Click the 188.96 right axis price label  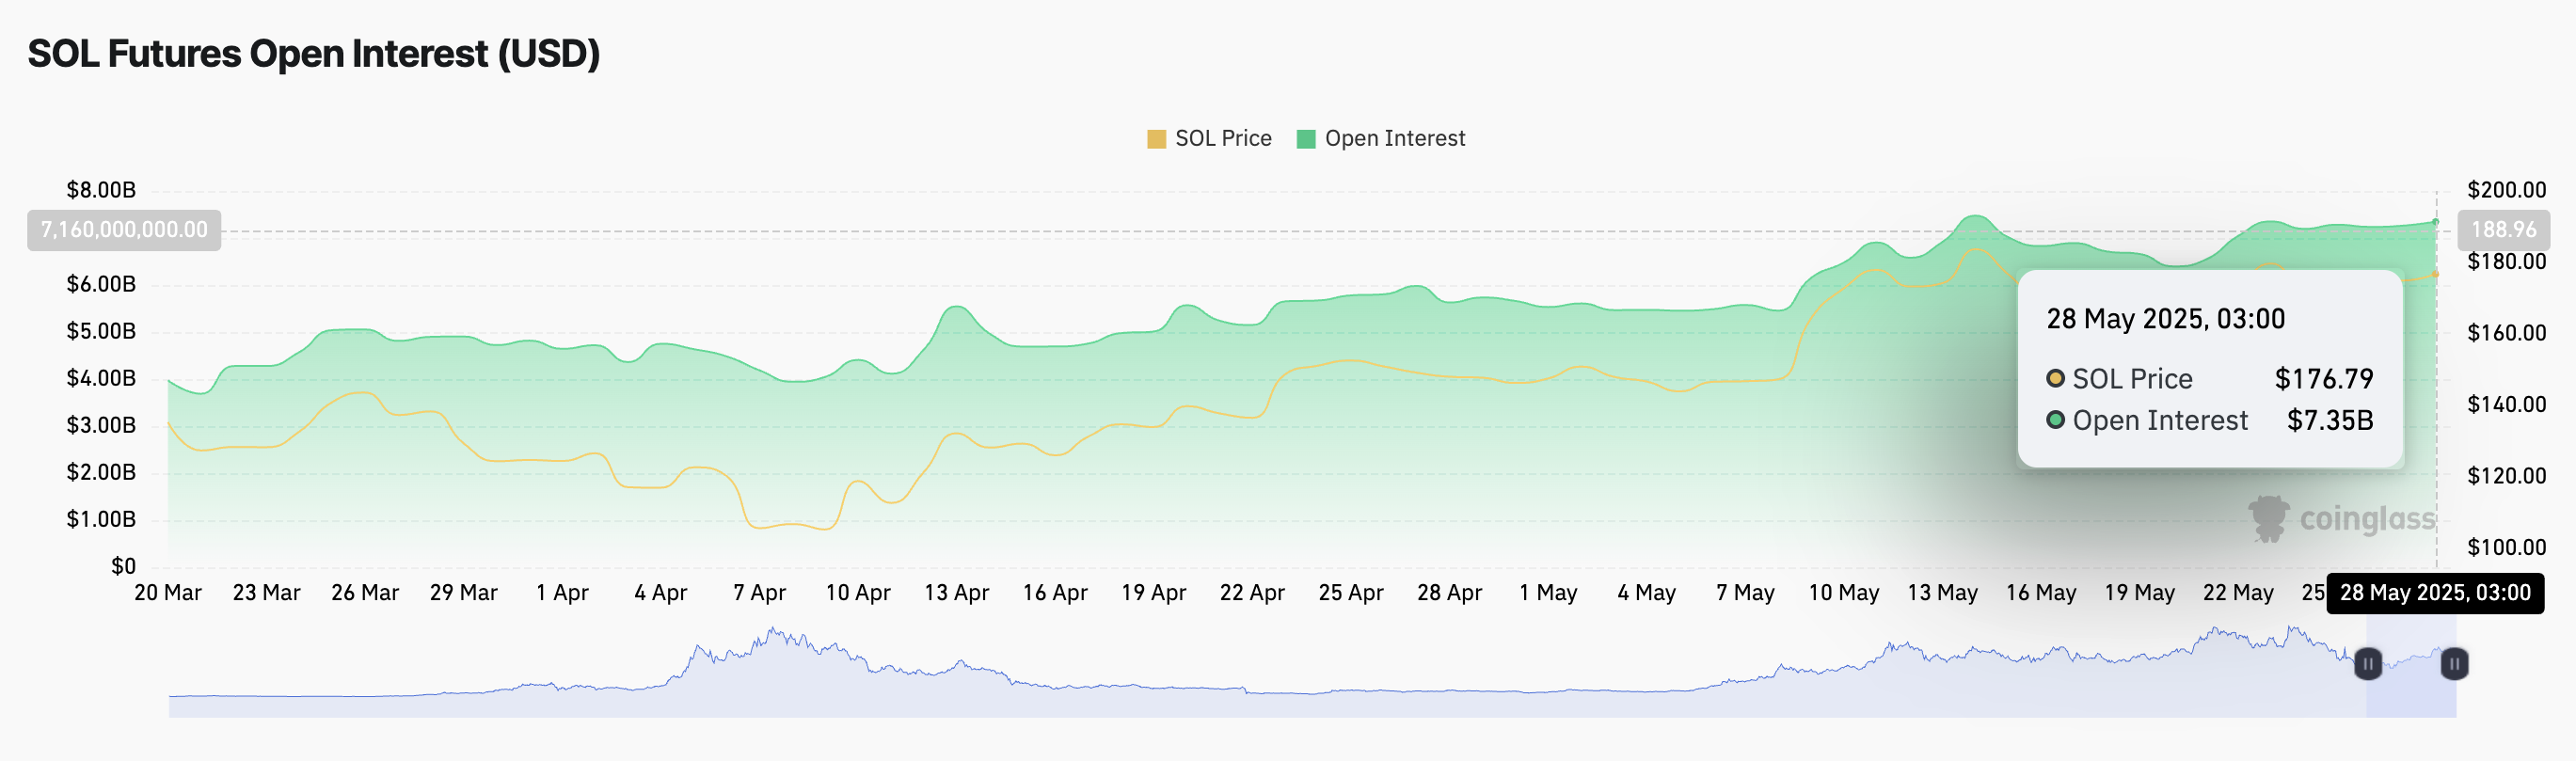coord(2503,230)
